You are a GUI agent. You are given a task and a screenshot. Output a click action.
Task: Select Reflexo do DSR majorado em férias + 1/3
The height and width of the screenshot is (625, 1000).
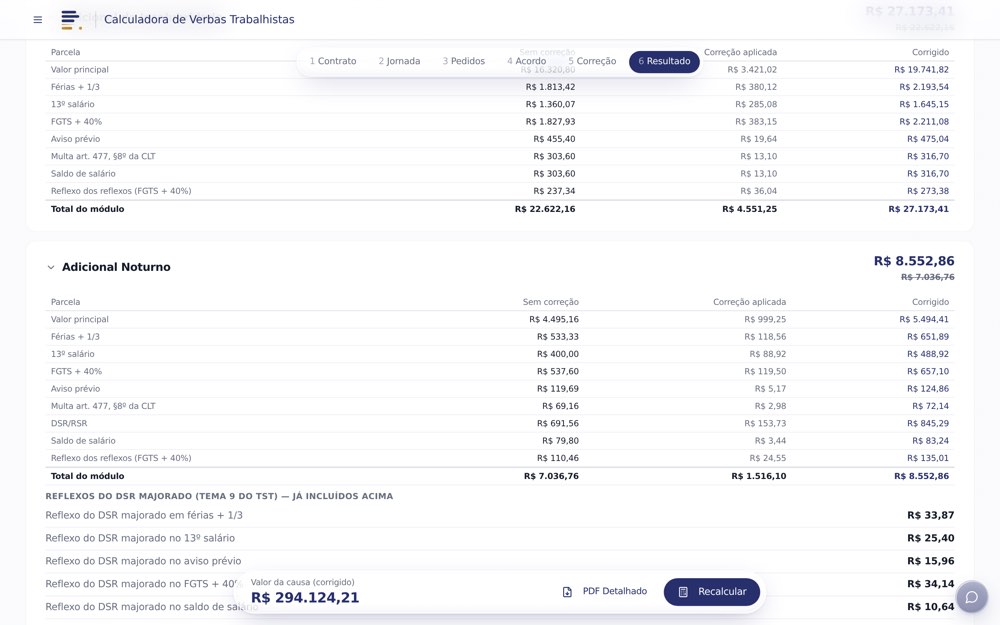(144, 515)
